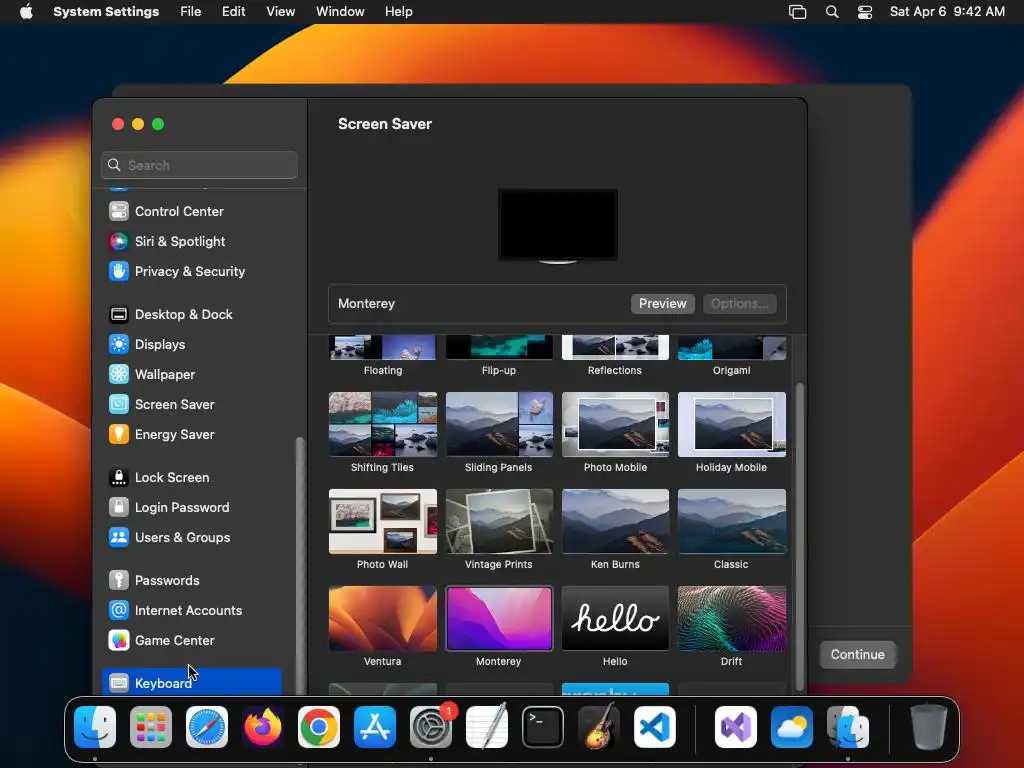Open the File menu
The height and width of the screenshot is (768, 1024).
click(191, 12)
